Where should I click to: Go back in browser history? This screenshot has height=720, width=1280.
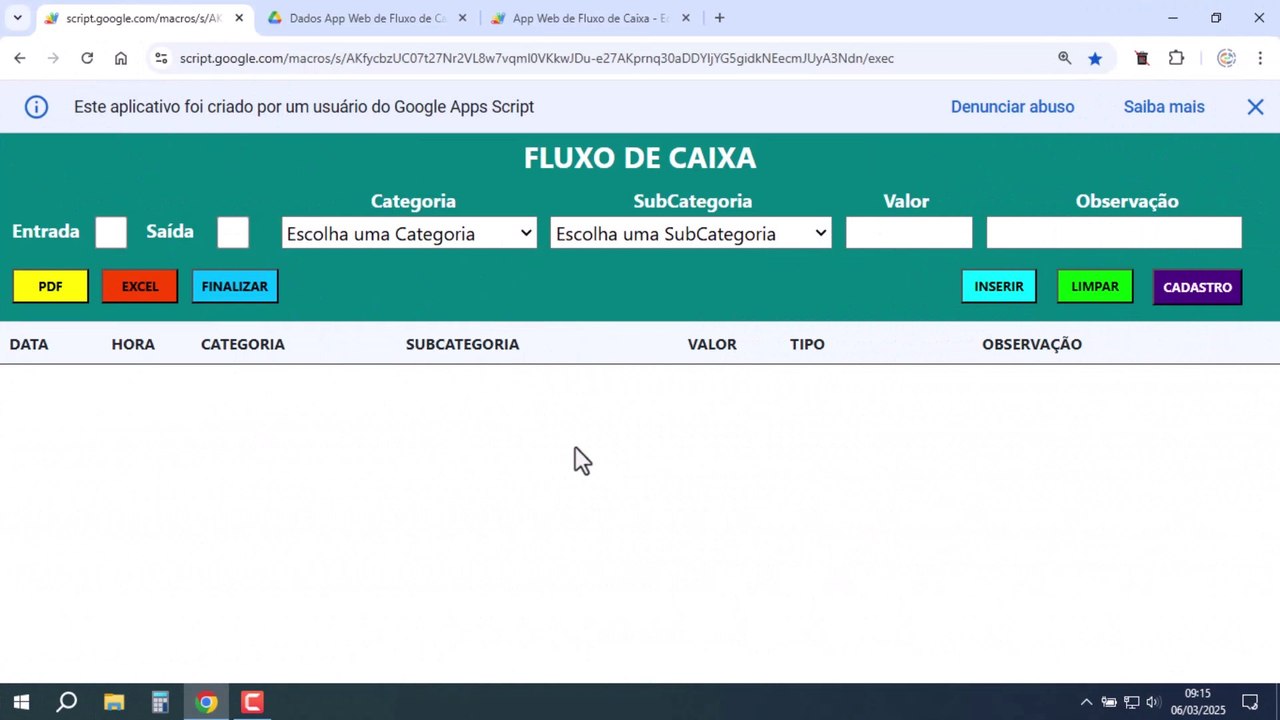(20, 58)
